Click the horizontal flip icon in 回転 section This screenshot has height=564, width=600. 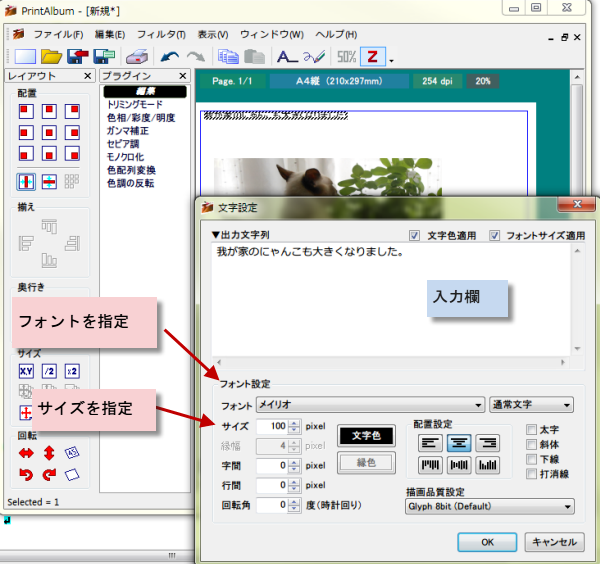(x=26, y=453)
